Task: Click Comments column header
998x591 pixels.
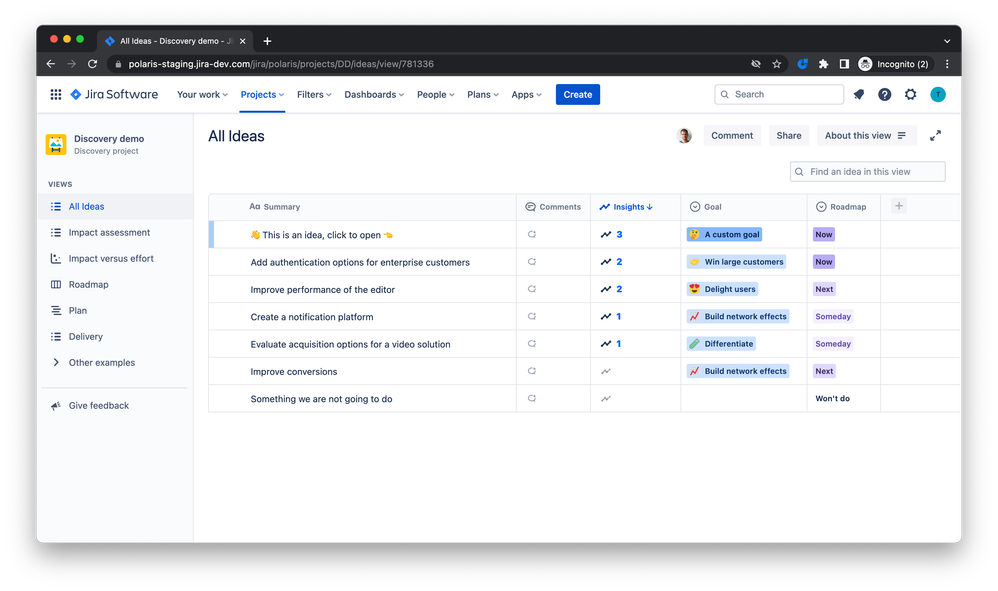Action: coord(553,207)
